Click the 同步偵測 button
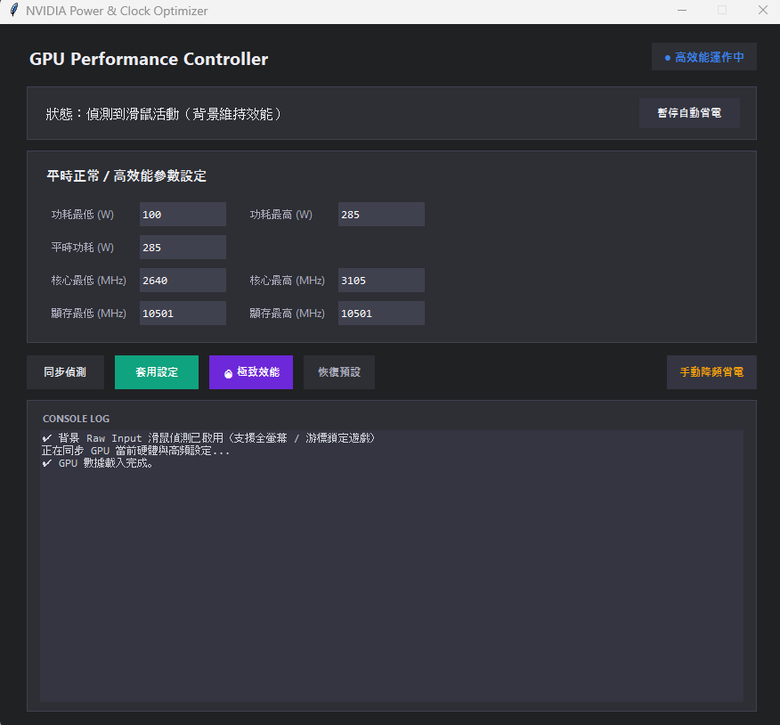 [x=65, y=372]
